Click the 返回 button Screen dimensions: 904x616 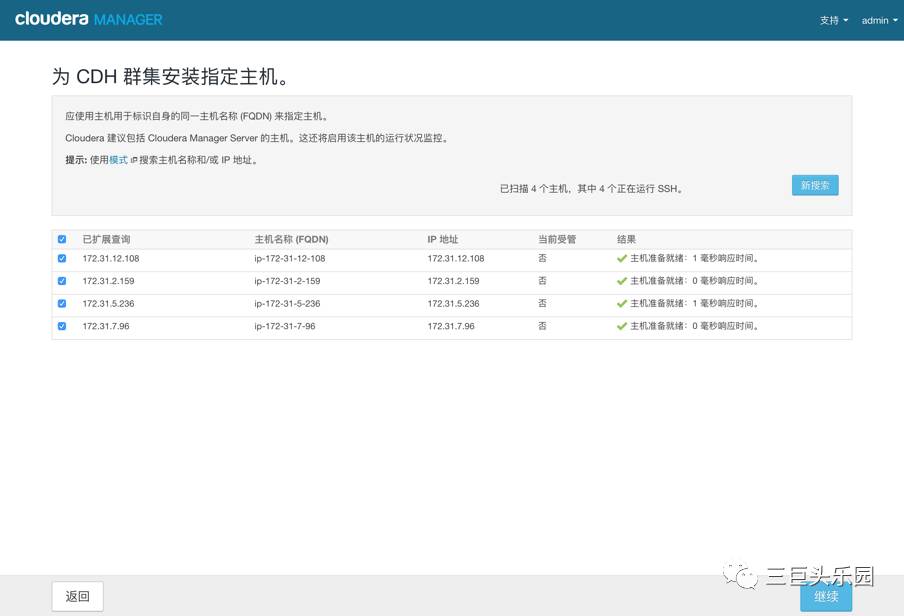(x=77, y=596)
